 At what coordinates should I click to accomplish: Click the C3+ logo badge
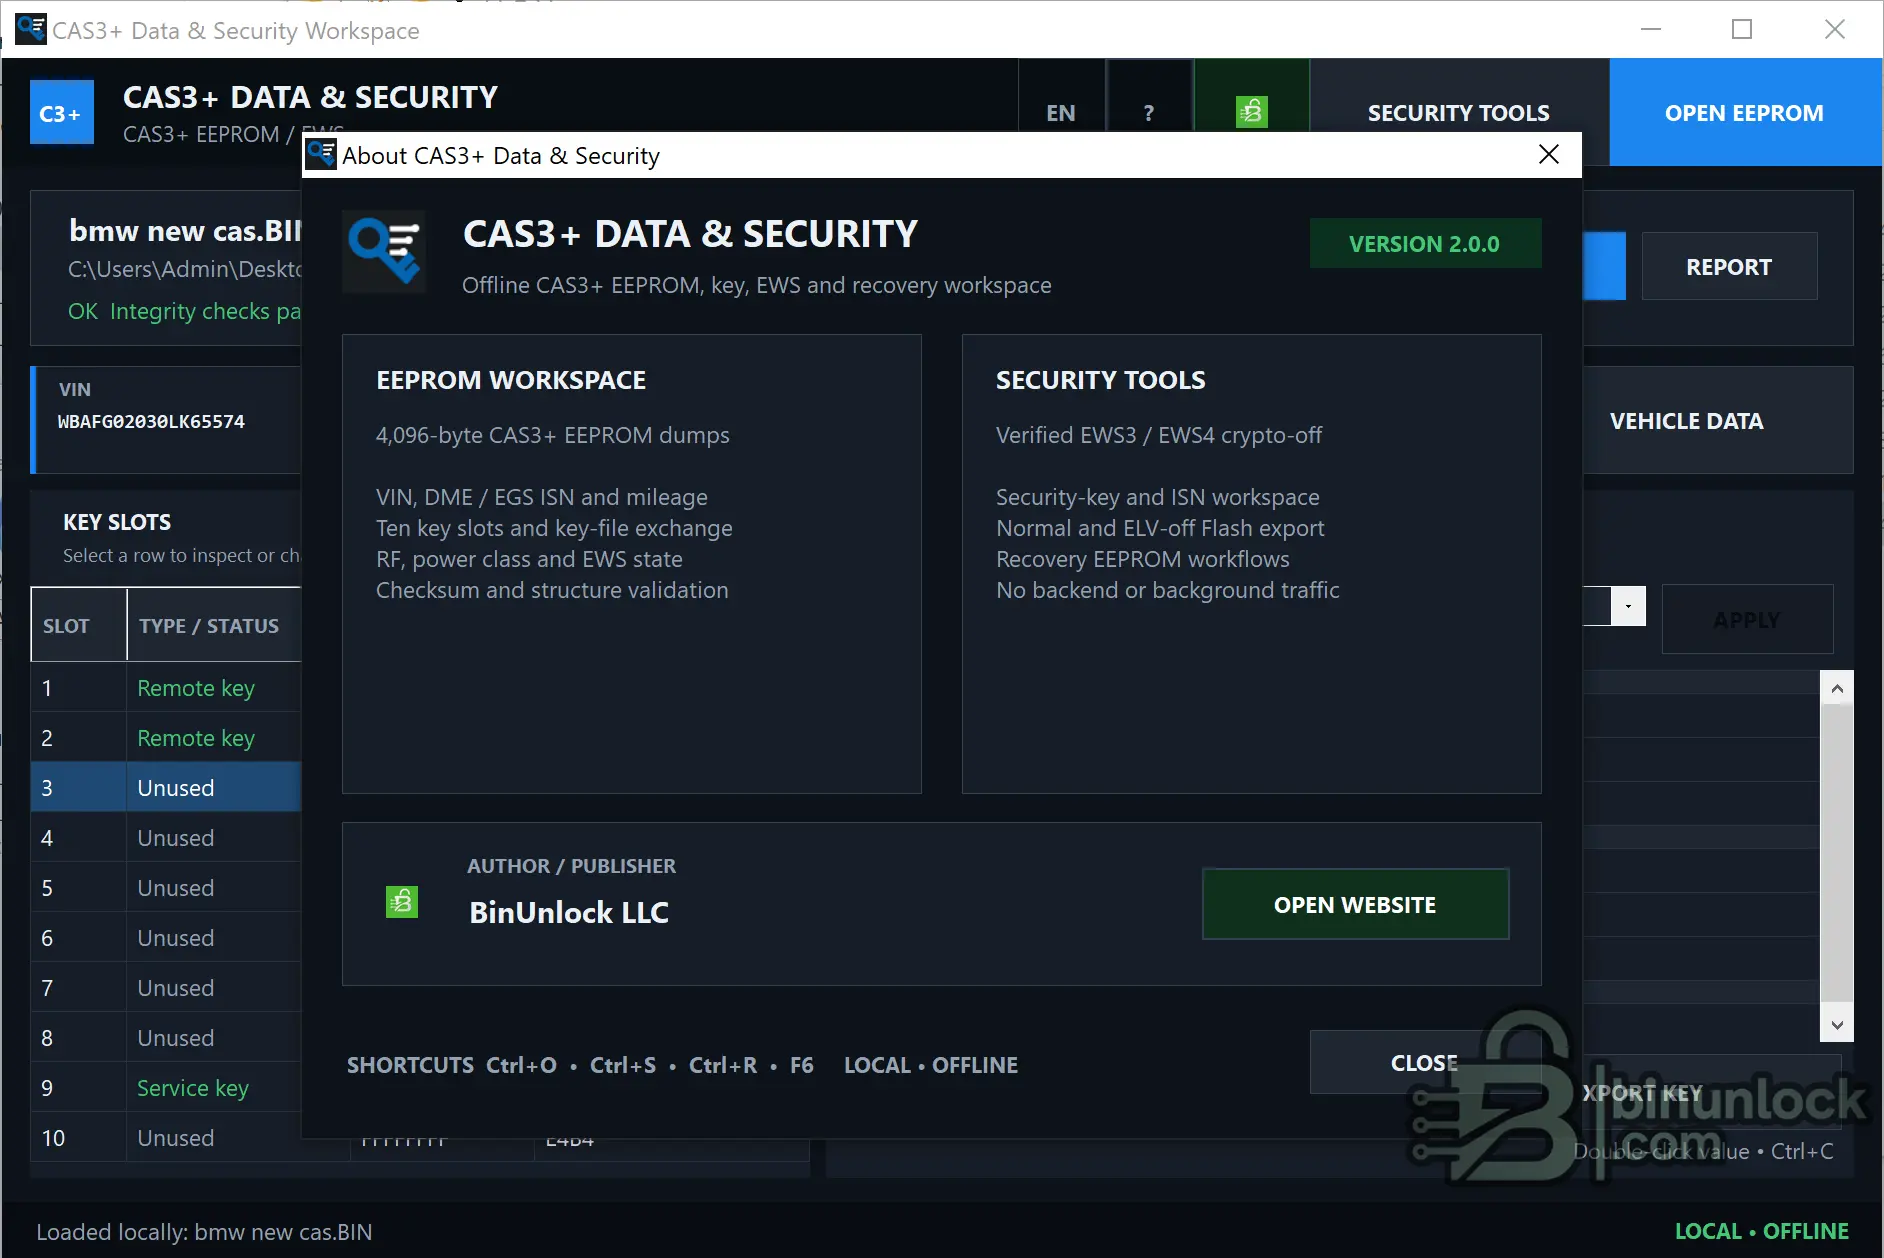coord(61,112)
